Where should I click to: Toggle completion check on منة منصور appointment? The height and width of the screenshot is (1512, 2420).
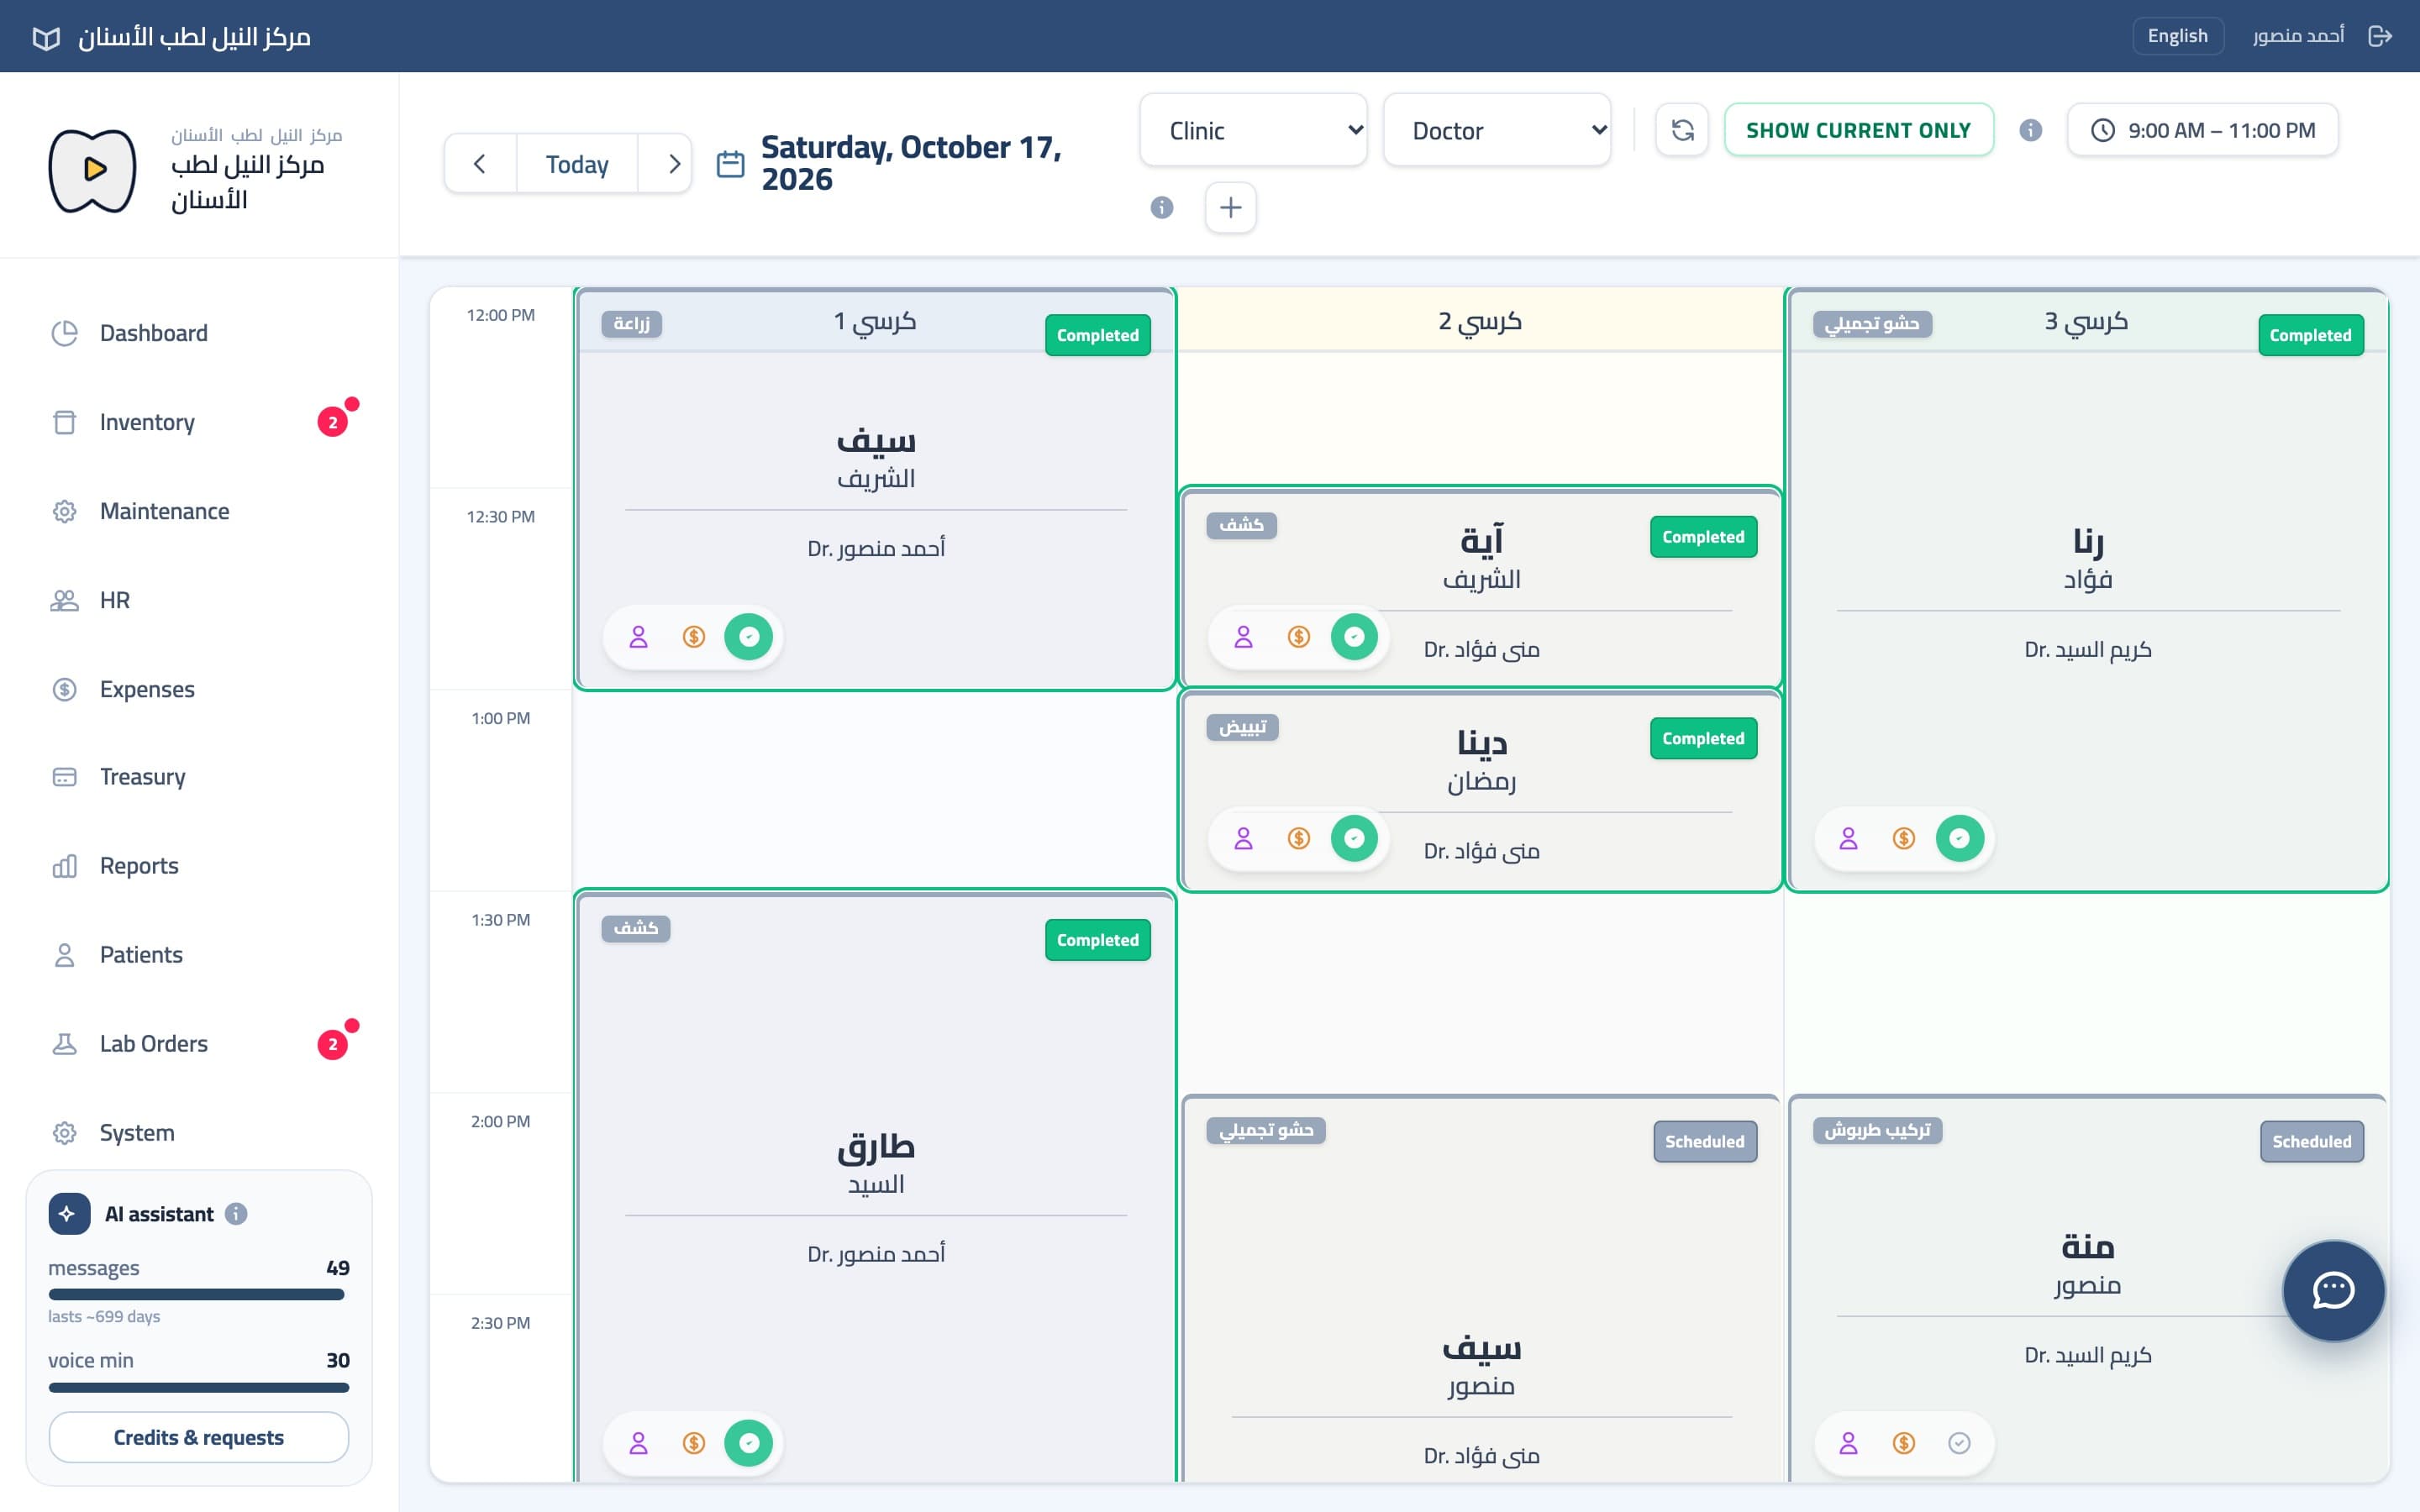pyautogui.click(x=1959, y=1443)
